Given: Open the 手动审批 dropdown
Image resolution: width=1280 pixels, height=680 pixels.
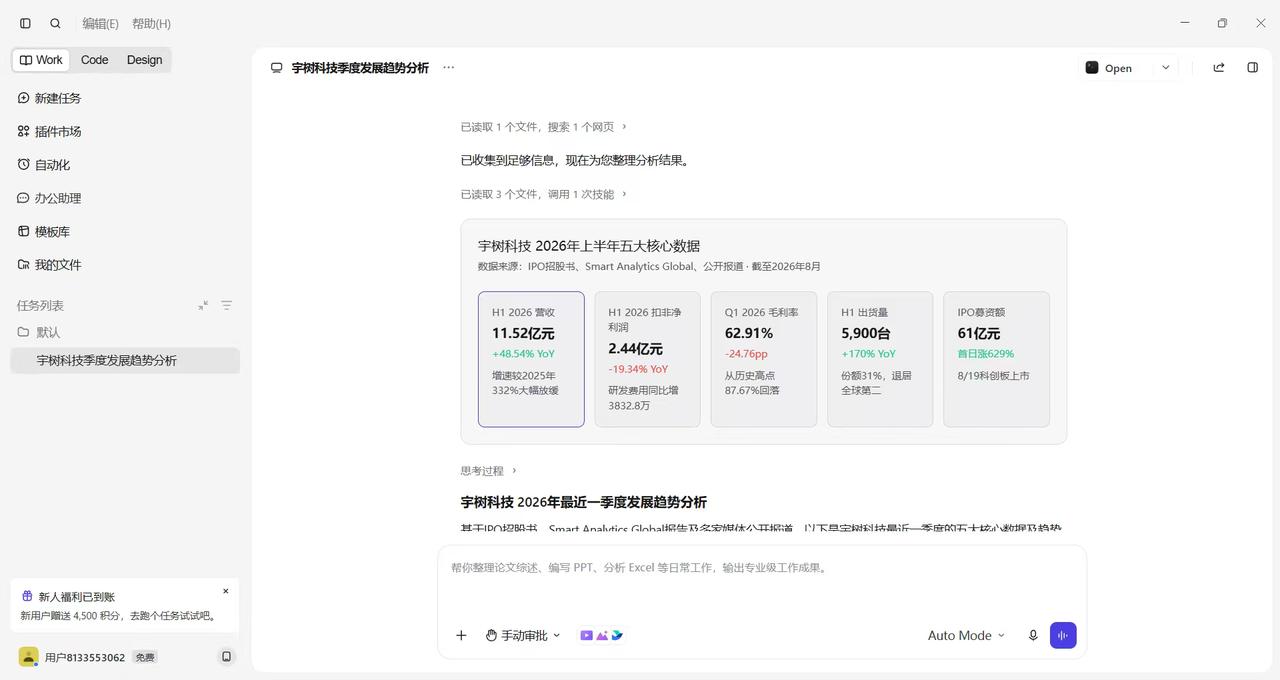Looking at the screenshot, I should pos(523,635).
